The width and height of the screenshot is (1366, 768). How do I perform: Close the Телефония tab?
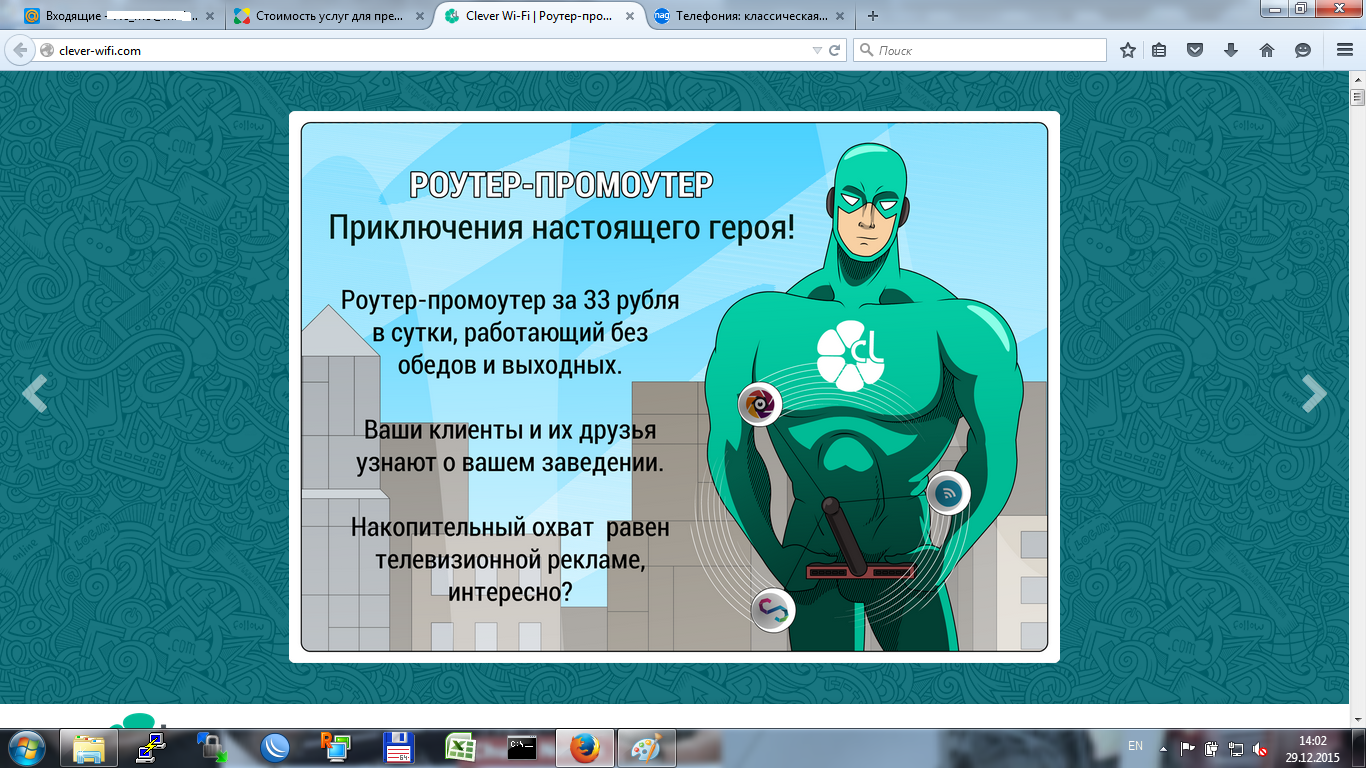pyautogui.click(x=842, y=16)
